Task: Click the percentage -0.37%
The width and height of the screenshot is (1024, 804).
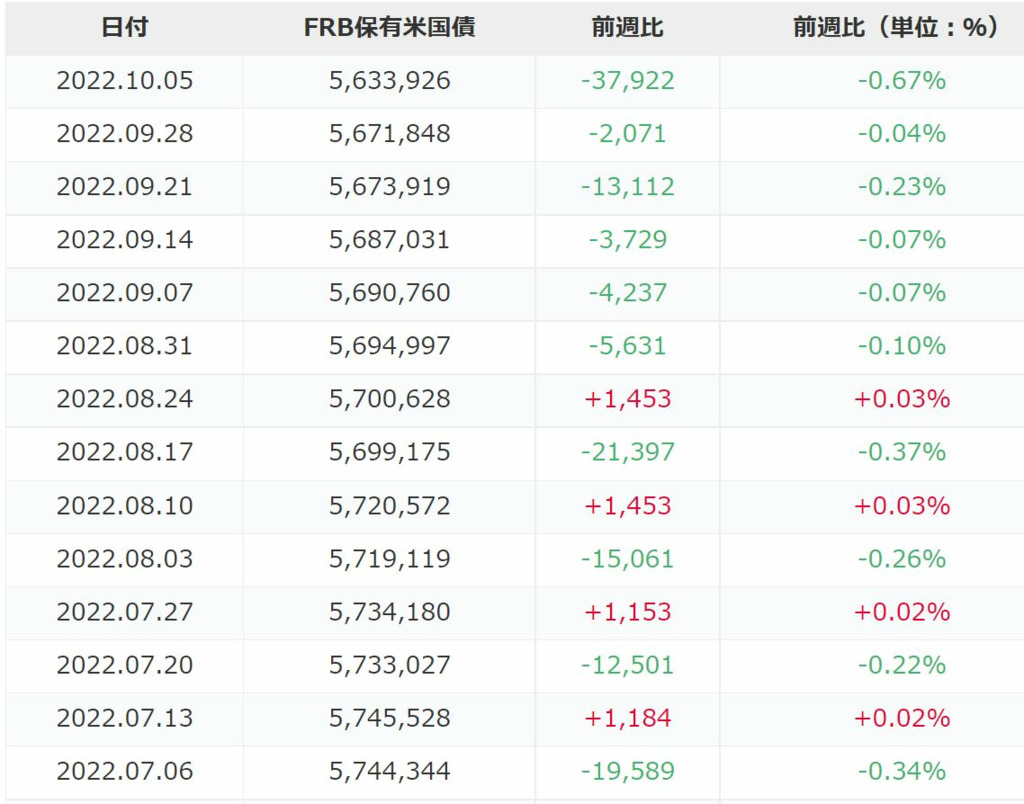Action: 901,451
